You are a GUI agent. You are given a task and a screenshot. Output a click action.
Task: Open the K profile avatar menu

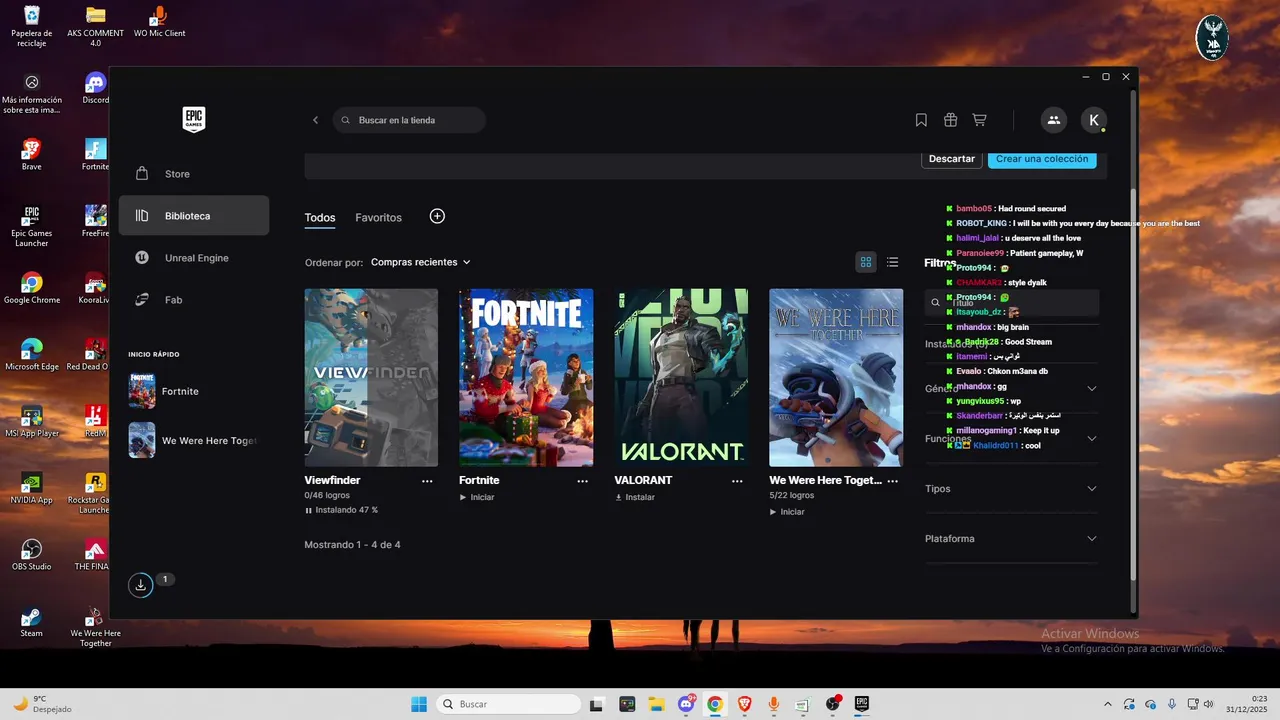(1094, 120)
